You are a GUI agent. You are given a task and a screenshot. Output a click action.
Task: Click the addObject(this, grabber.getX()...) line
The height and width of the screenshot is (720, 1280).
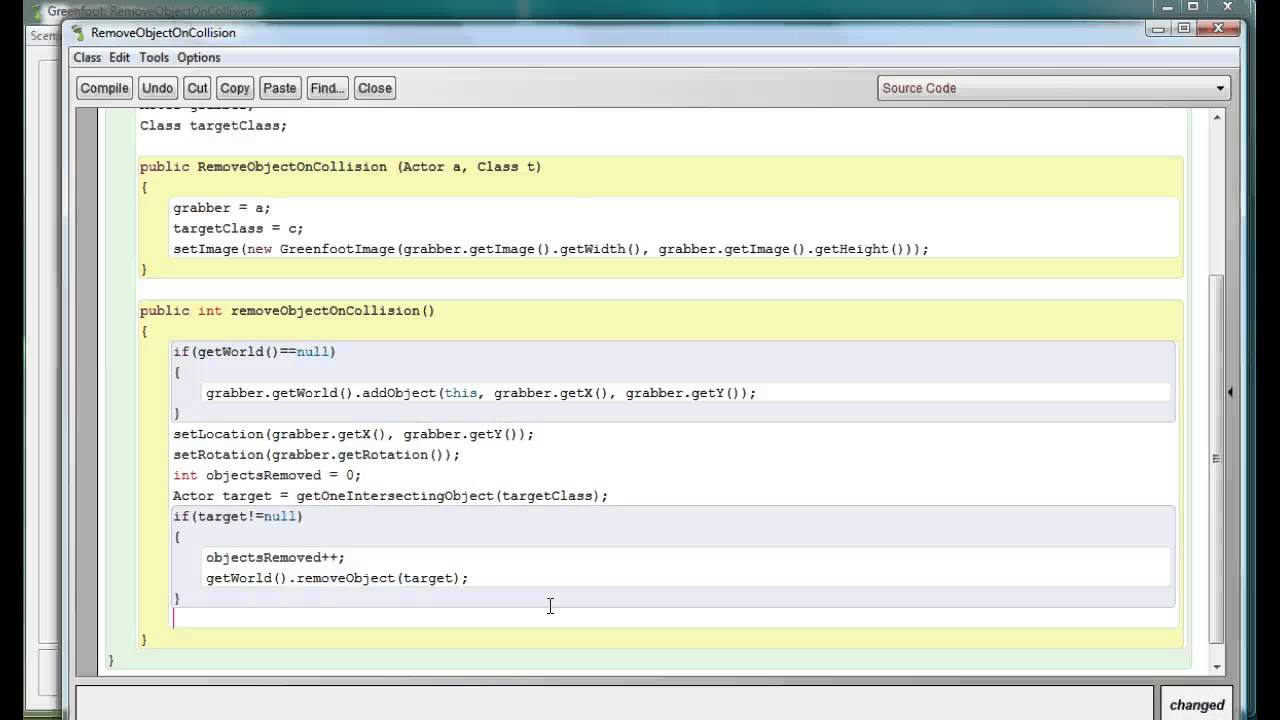[481, 393]
